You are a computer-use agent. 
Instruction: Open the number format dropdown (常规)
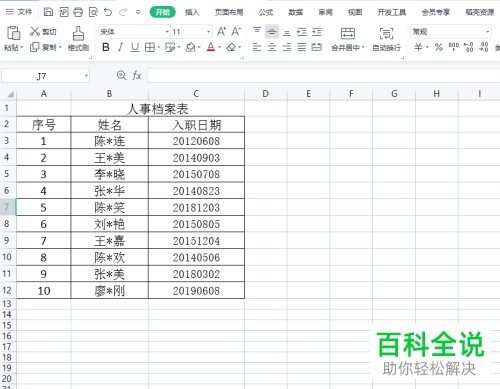(x=488, y=32)
